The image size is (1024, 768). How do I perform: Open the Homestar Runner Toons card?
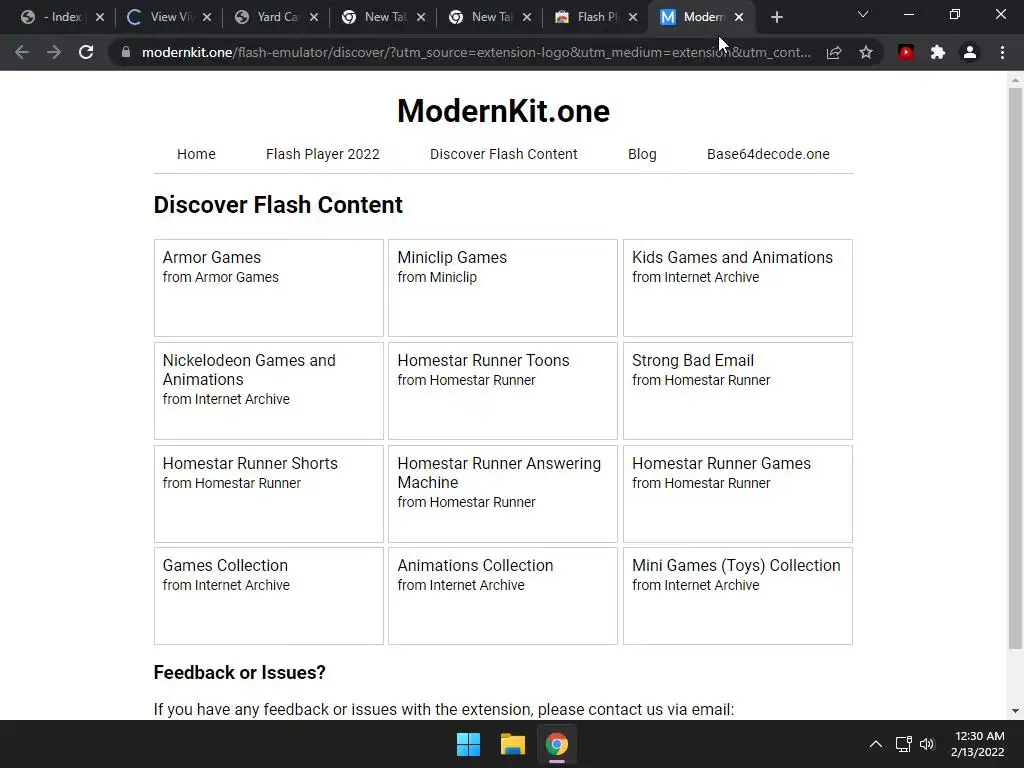pos(503,391)
